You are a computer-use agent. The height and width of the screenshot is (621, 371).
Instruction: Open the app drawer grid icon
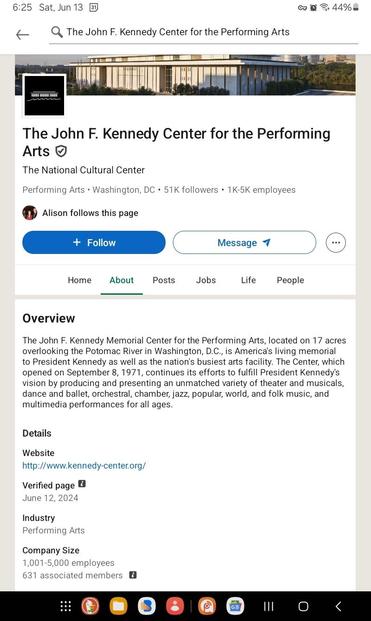(65, 606)
